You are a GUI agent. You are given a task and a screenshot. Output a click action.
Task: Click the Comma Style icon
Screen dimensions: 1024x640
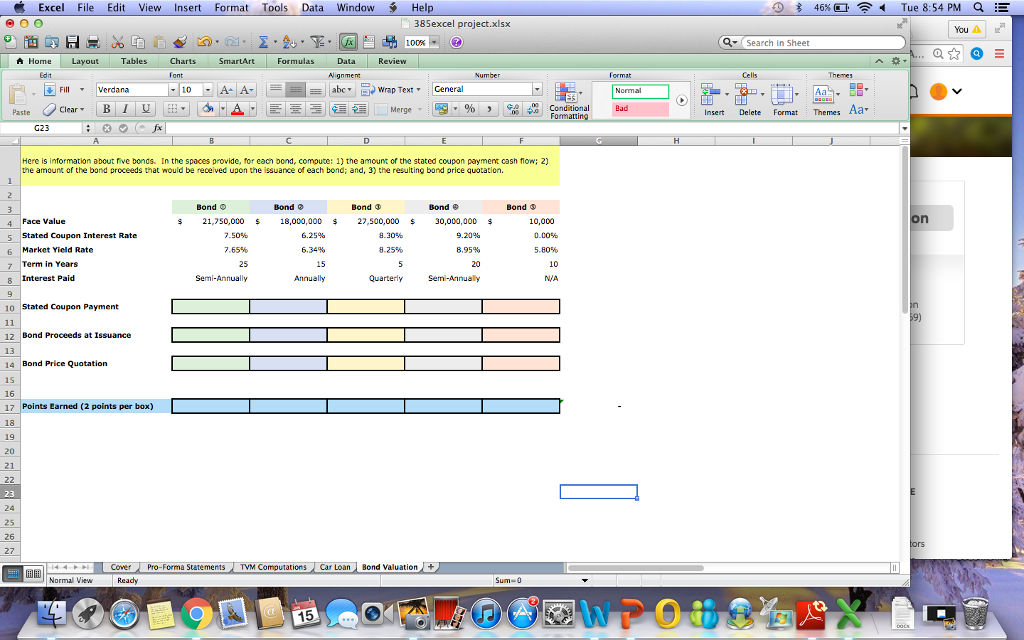pos(488,108)
